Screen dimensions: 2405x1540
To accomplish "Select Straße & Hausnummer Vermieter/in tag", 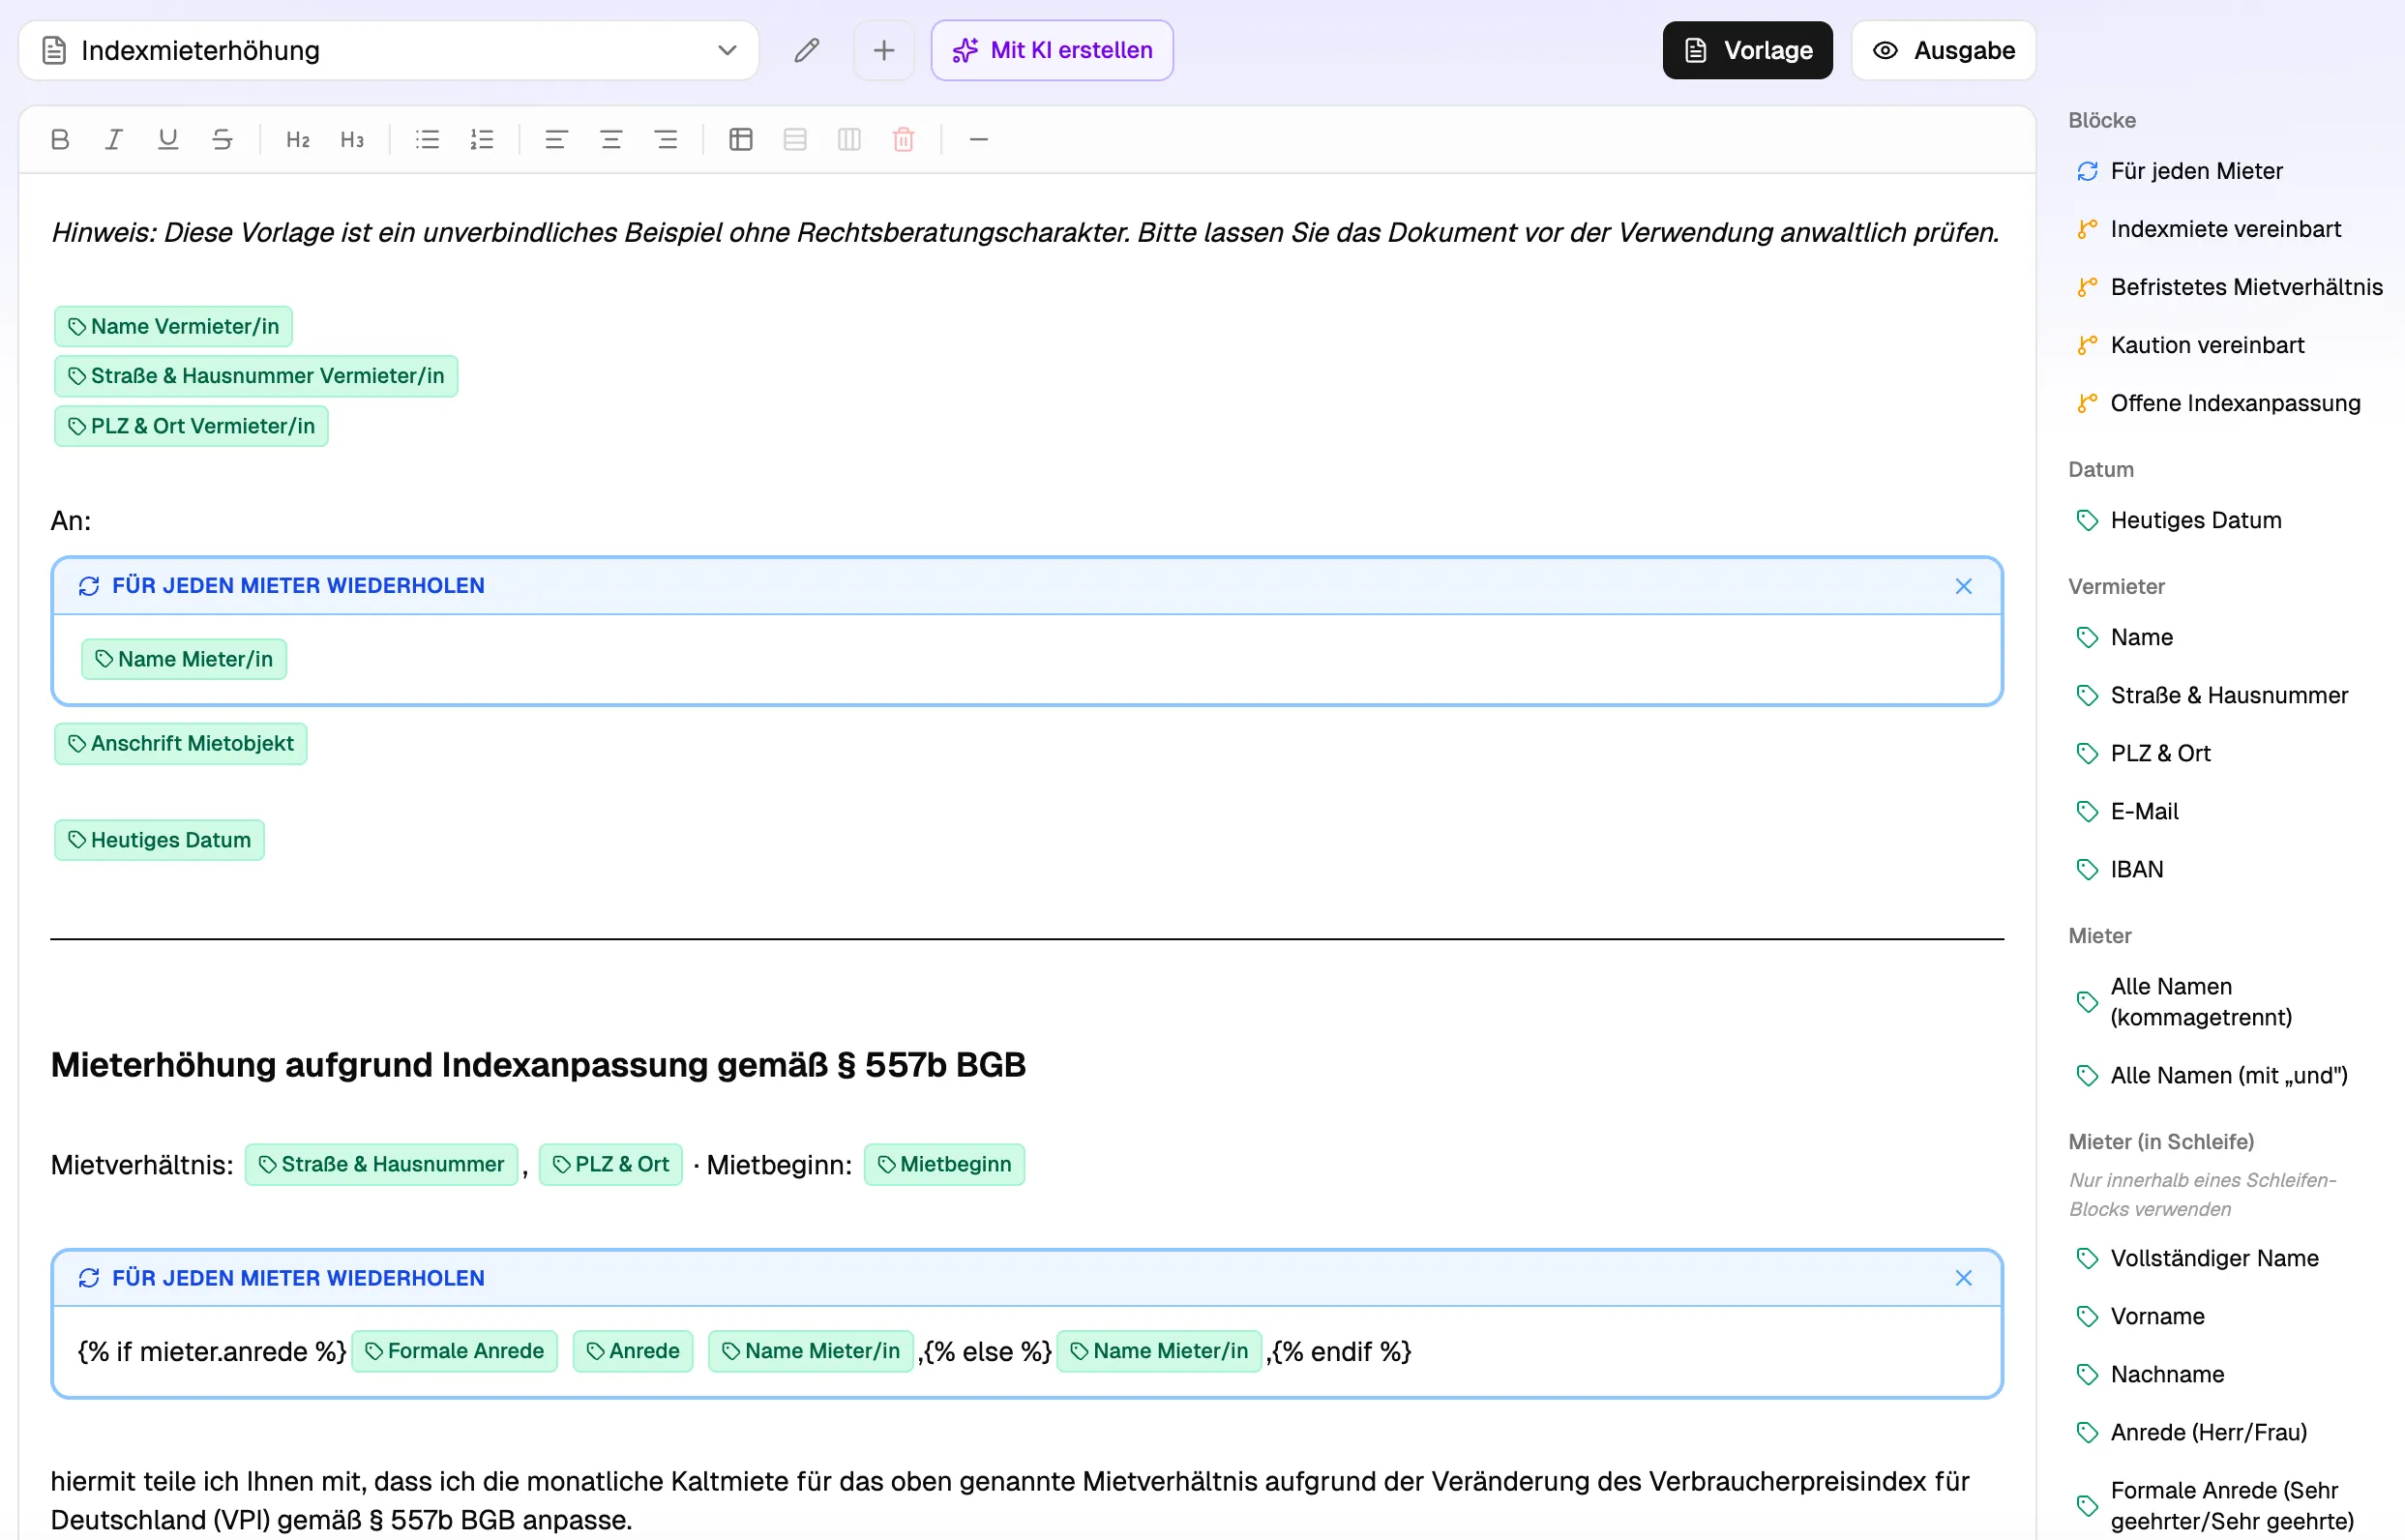I will (x=256, y=376).
